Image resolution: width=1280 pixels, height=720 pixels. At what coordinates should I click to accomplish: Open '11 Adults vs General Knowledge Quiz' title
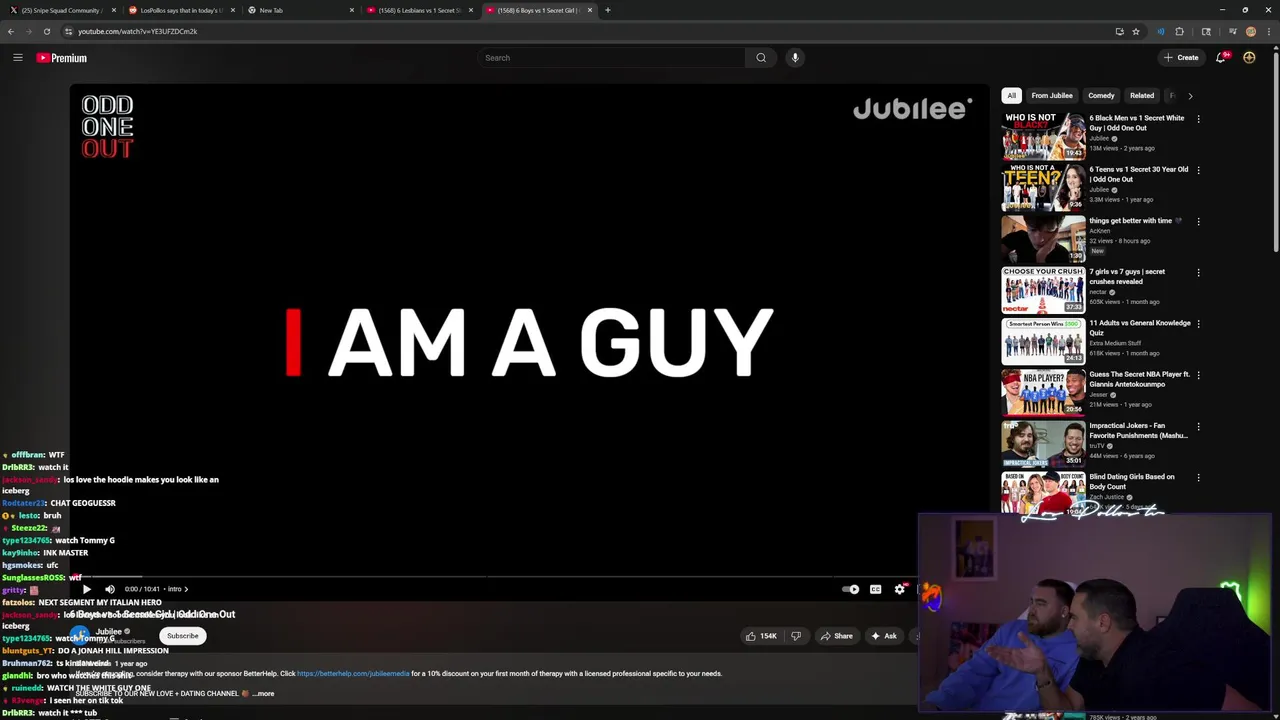[x=1140, y=328]
